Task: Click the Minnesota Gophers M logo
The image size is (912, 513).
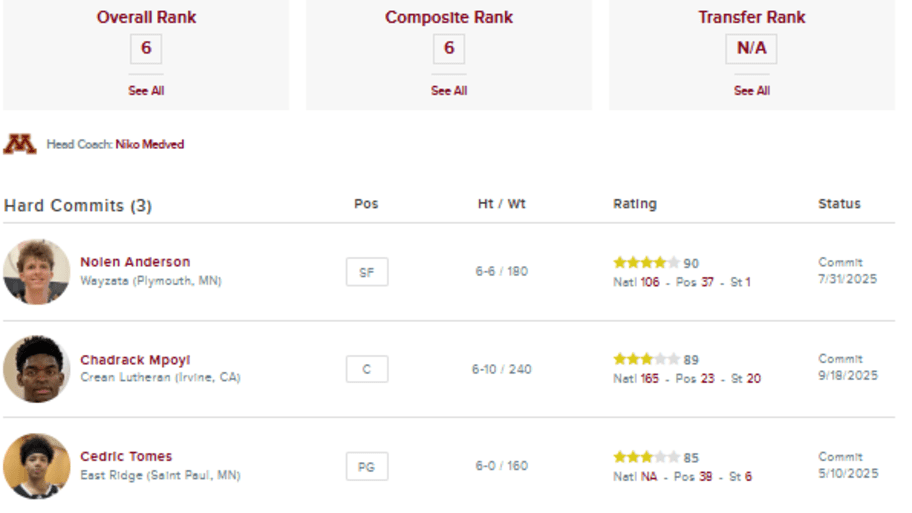Action: [x=20, y=144]
